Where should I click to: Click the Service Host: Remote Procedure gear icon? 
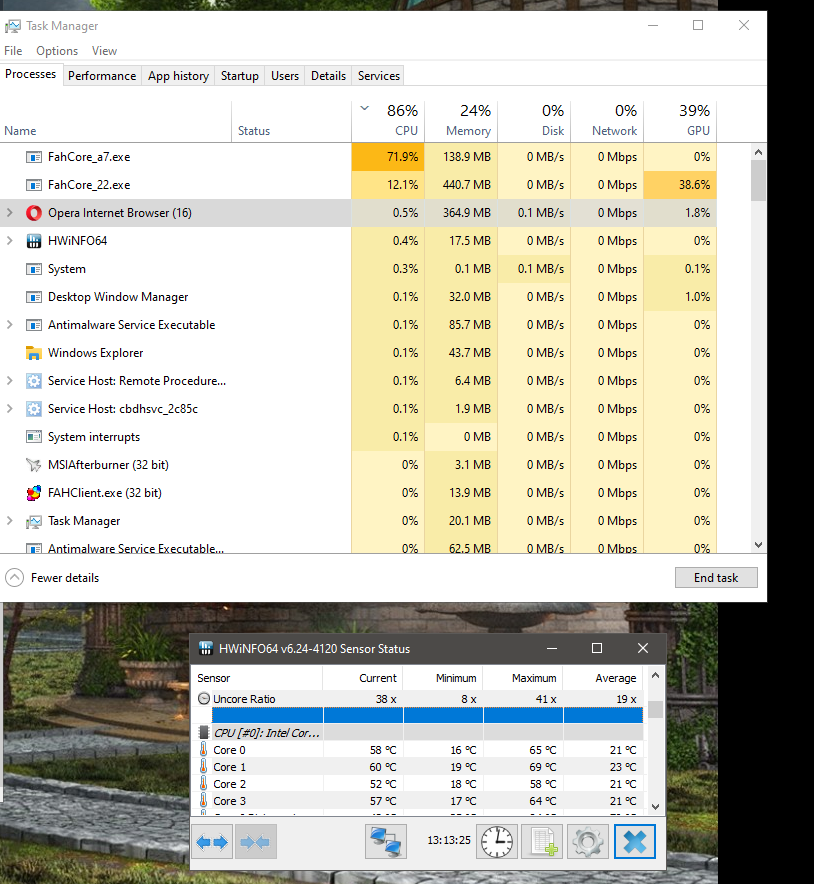(34, 381)
